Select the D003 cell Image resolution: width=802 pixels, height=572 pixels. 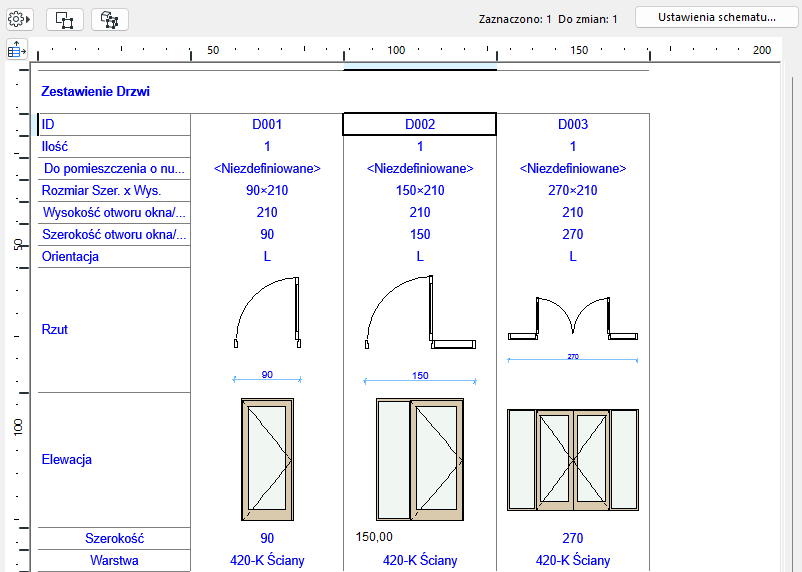coord(573,124)
